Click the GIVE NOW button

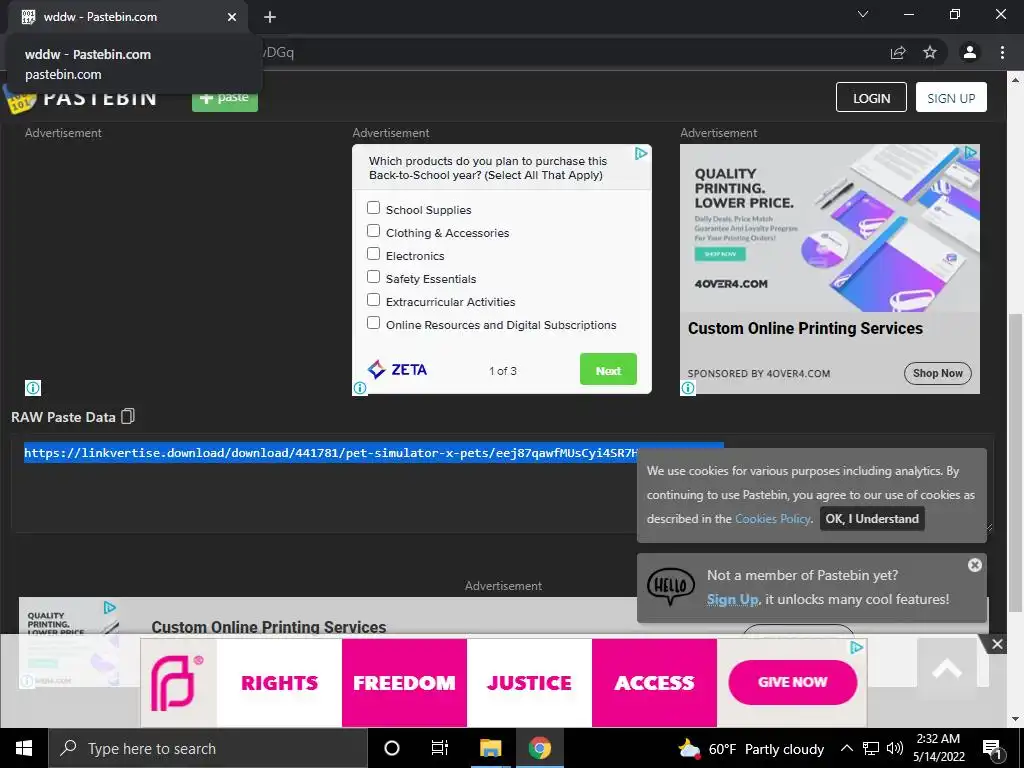[792, 682]
